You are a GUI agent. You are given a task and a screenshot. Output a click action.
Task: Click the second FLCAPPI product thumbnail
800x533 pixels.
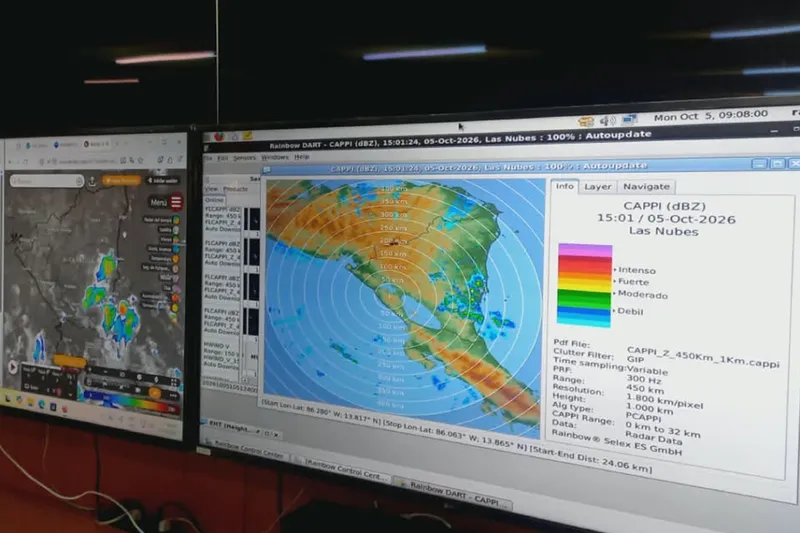(252, 252)
